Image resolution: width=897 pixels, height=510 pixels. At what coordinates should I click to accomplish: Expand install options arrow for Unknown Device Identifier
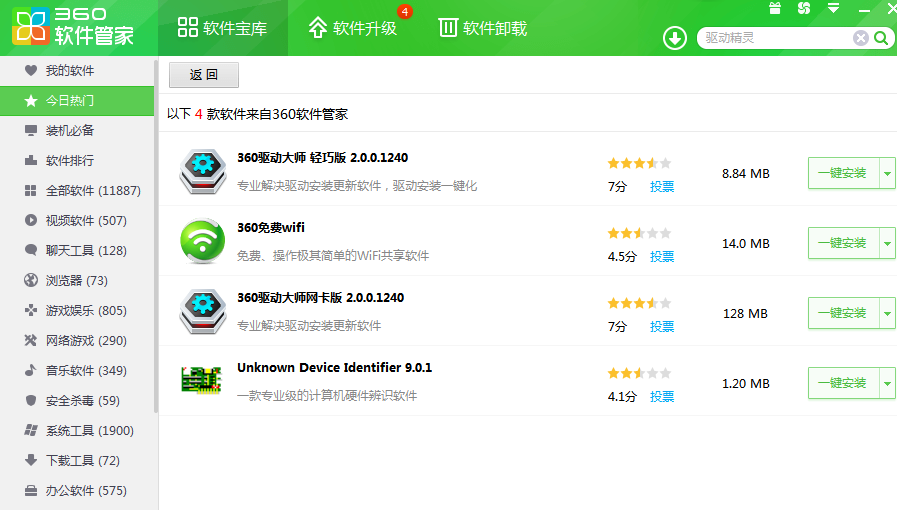887,383
